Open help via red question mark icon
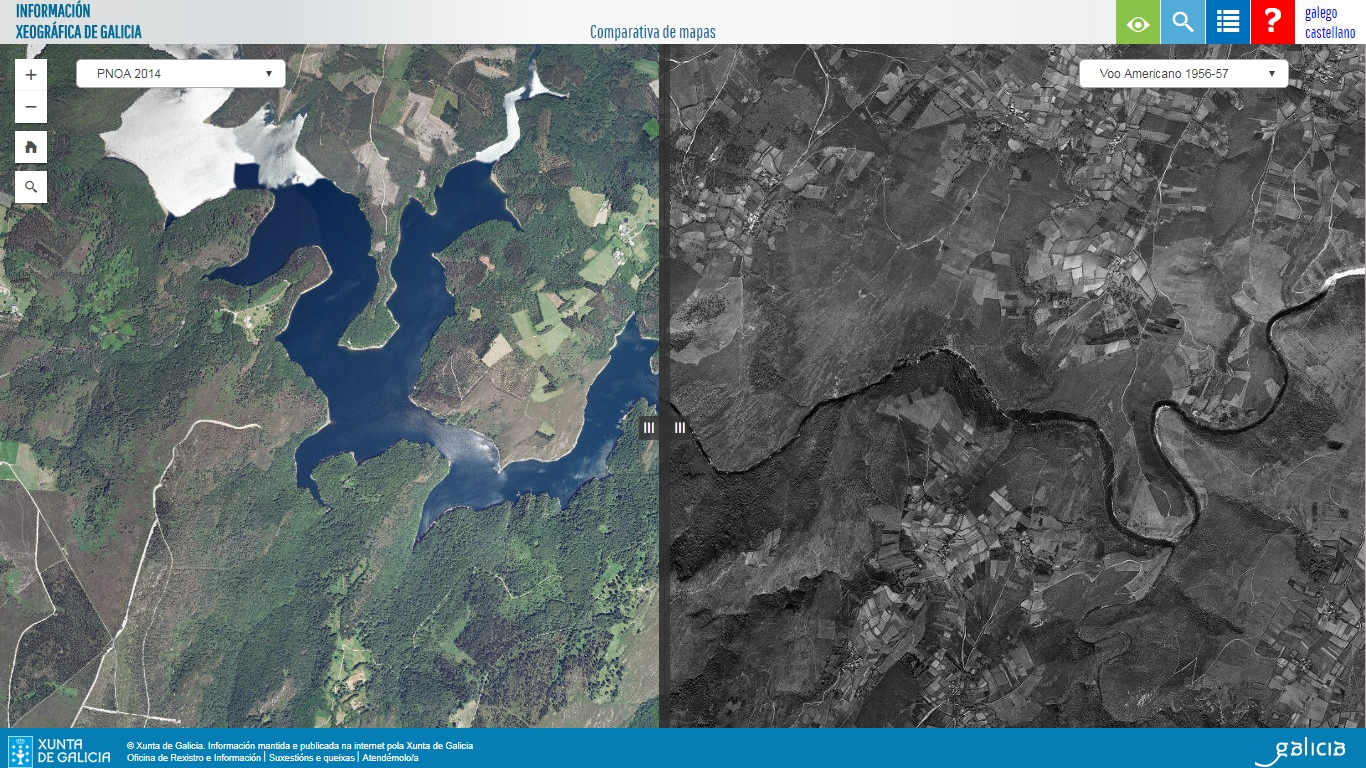Viewport: 1366px width, 768px height. pos(1272,22)
